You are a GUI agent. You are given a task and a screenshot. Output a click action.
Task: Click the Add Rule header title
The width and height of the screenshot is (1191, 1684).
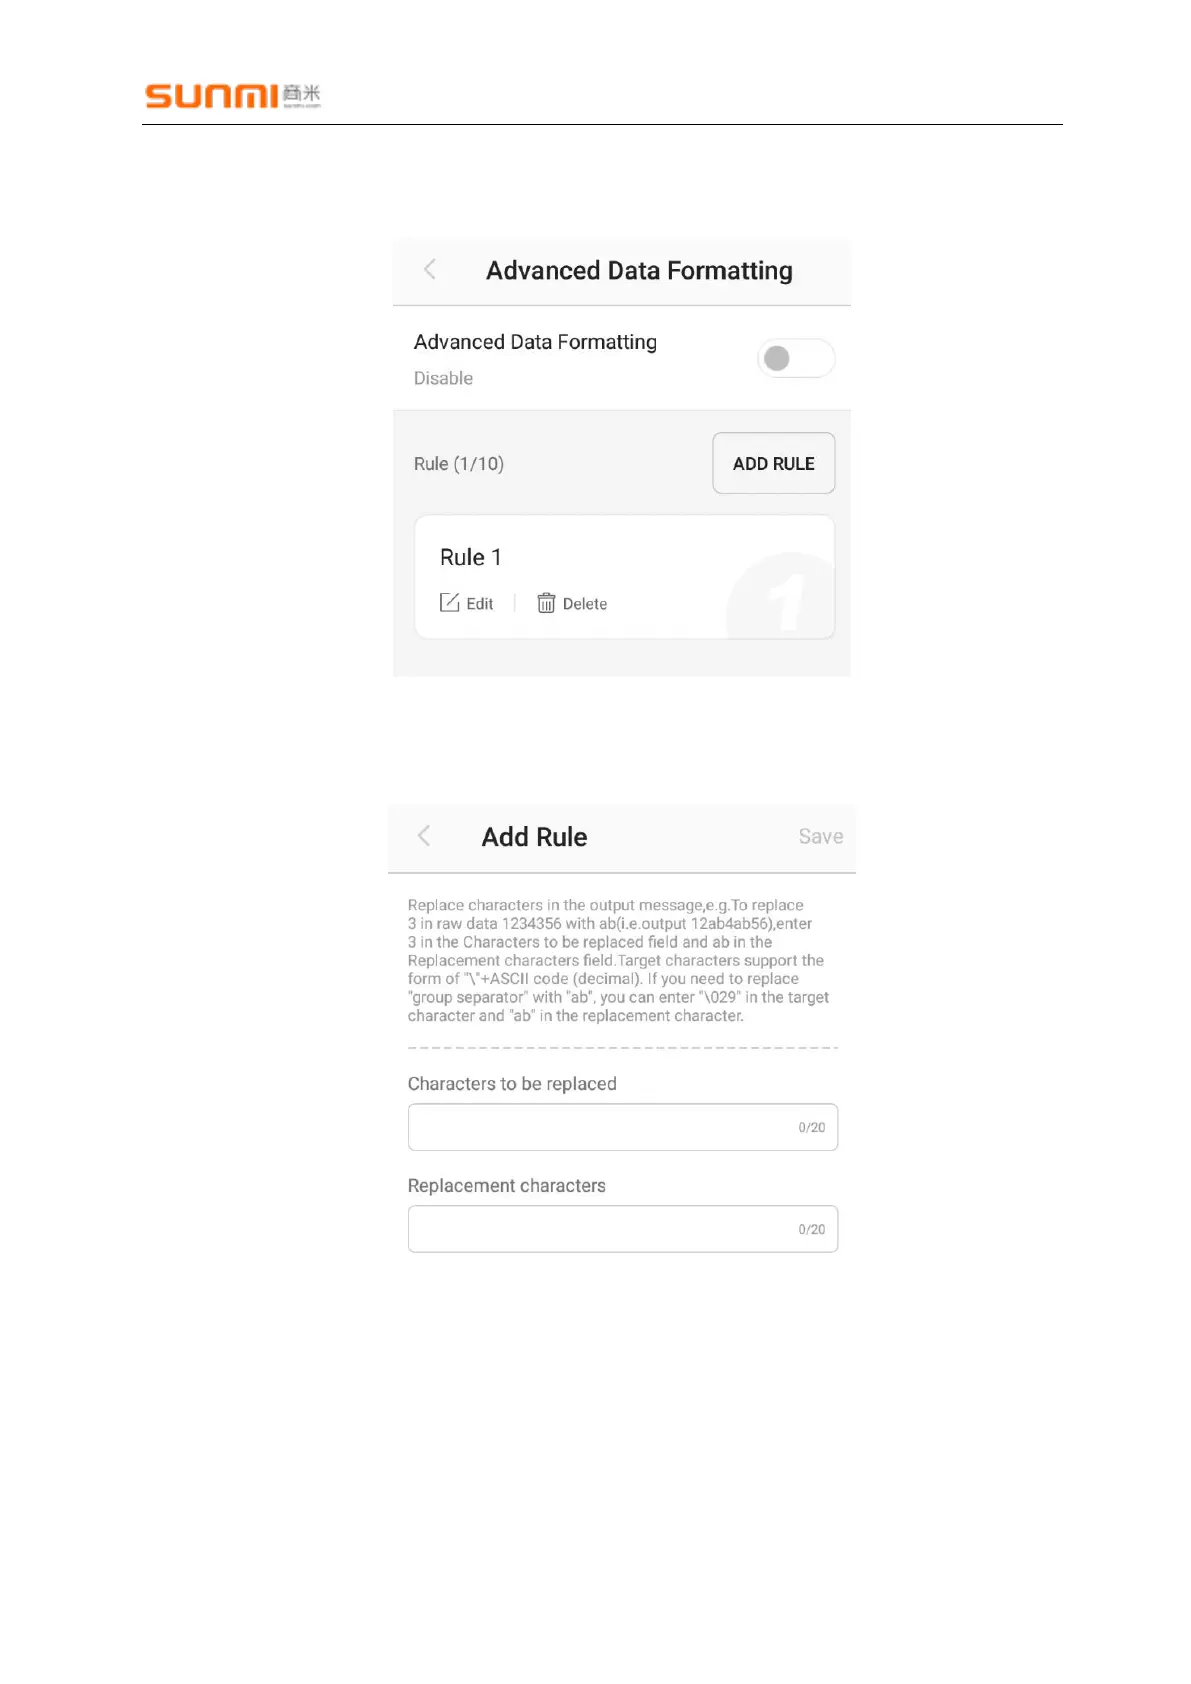click(x=534, y=837)
